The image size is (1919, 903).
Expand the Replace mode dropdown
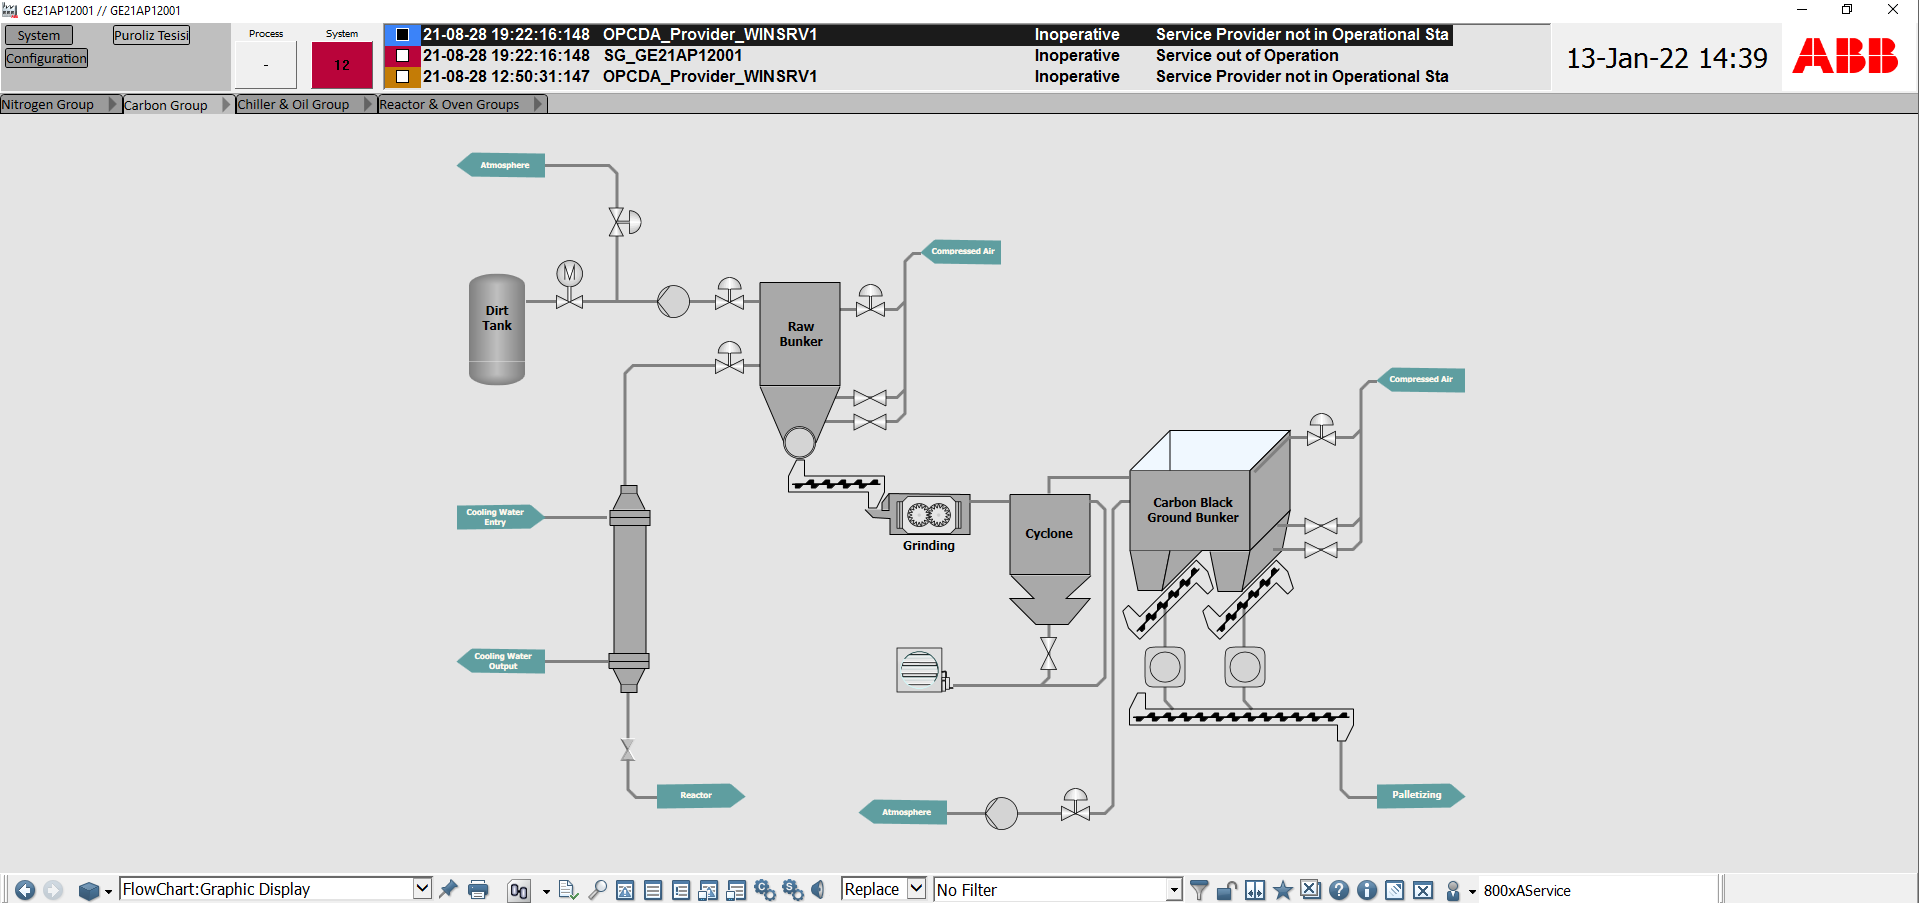click(916, 888)
